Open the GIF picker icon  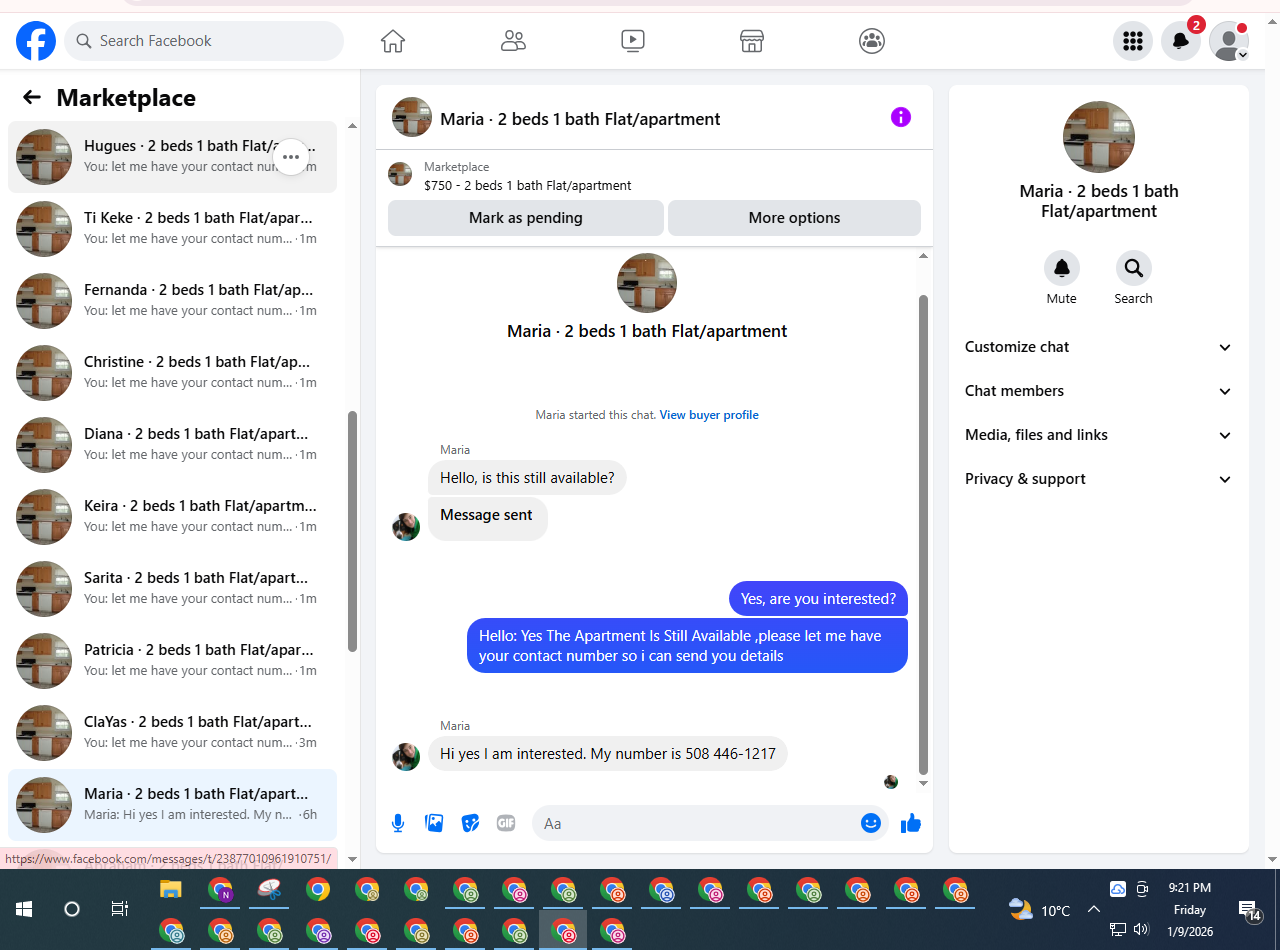(x=506, y=823)
